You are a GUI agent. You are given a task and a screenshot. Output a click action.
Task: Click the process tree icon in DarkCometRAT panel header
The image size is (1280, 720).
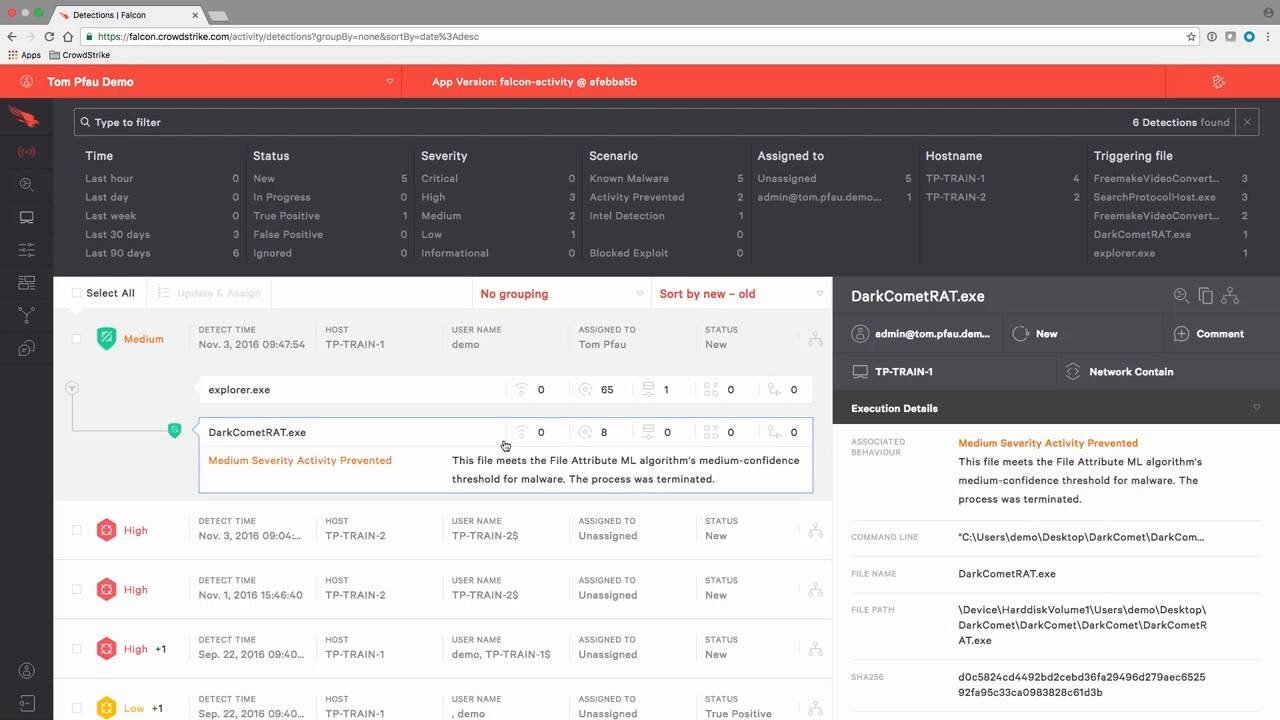(x=1230, y=296)
